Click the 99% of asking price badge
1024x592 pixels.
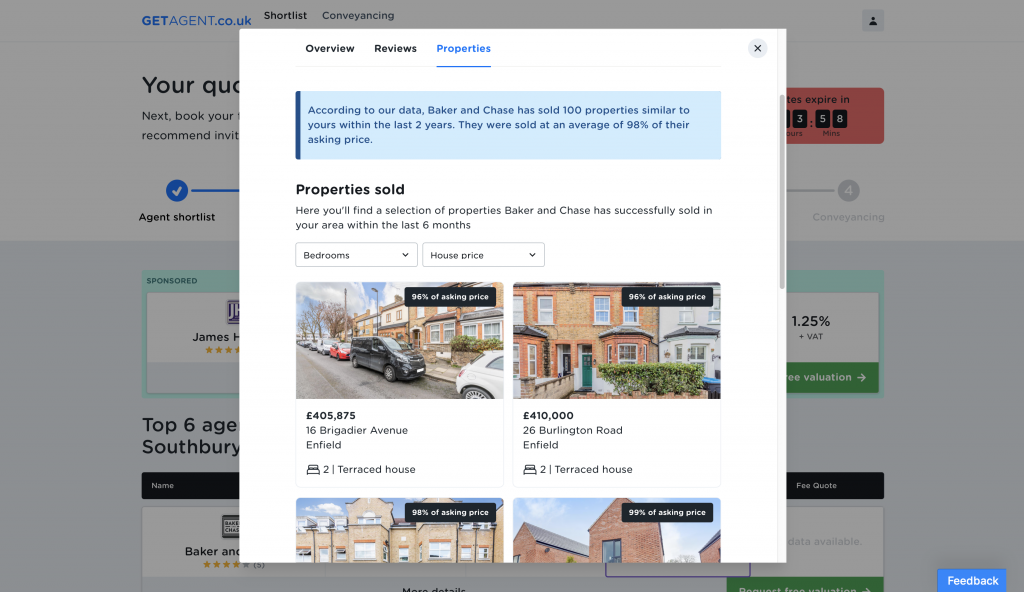(667, 513)
